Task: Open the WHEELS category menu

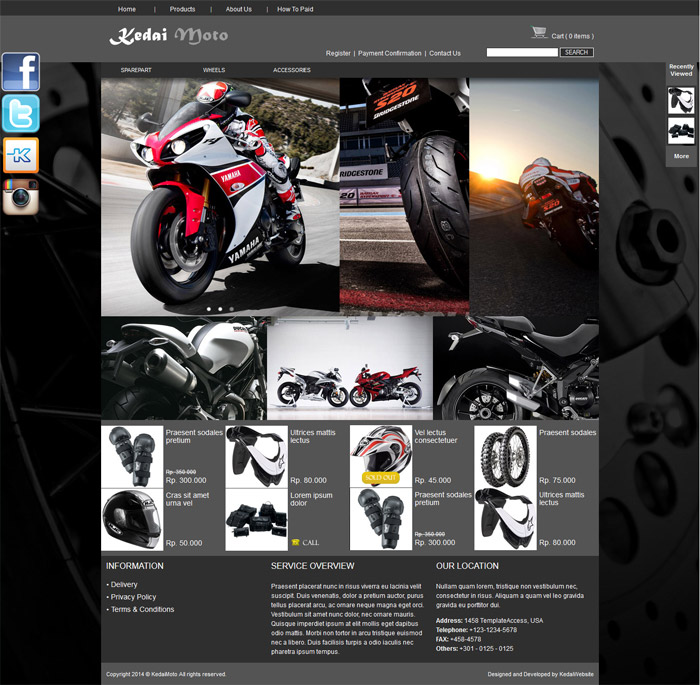Action: pyautogui.click(x=214, y=70)
